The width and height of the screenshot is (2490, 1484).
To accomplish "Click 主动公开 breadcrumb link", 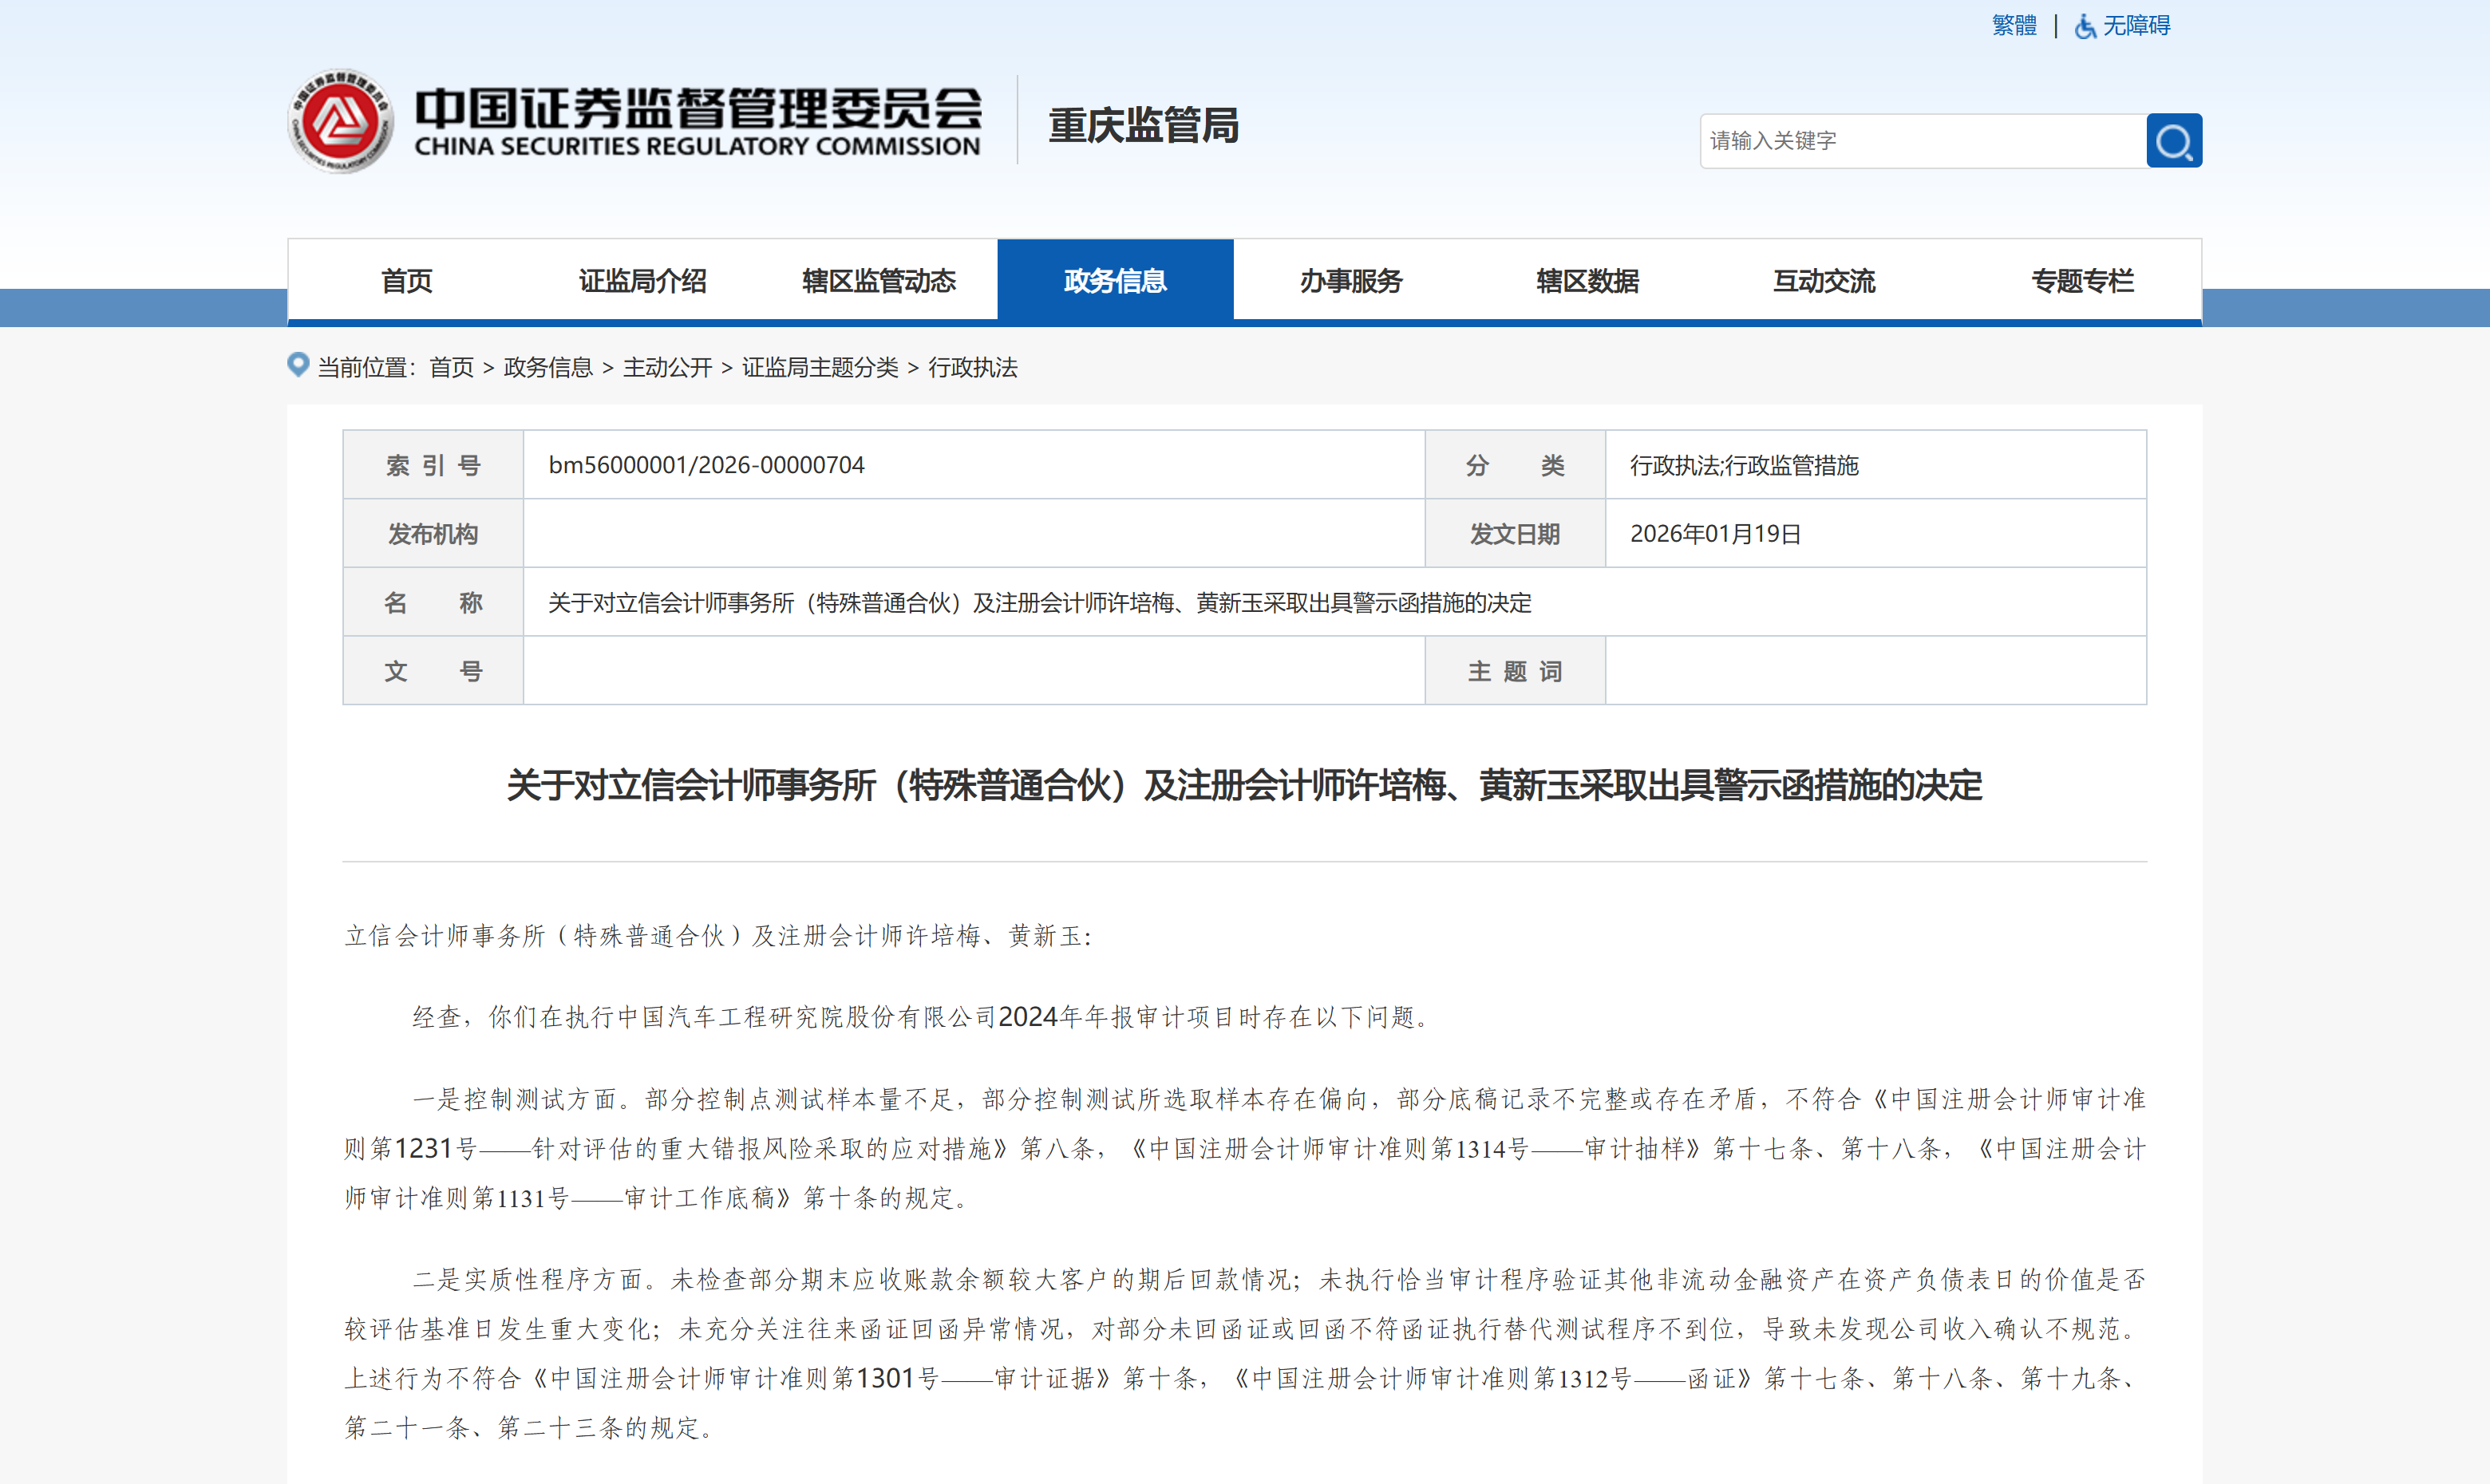I will click(667, 368).
